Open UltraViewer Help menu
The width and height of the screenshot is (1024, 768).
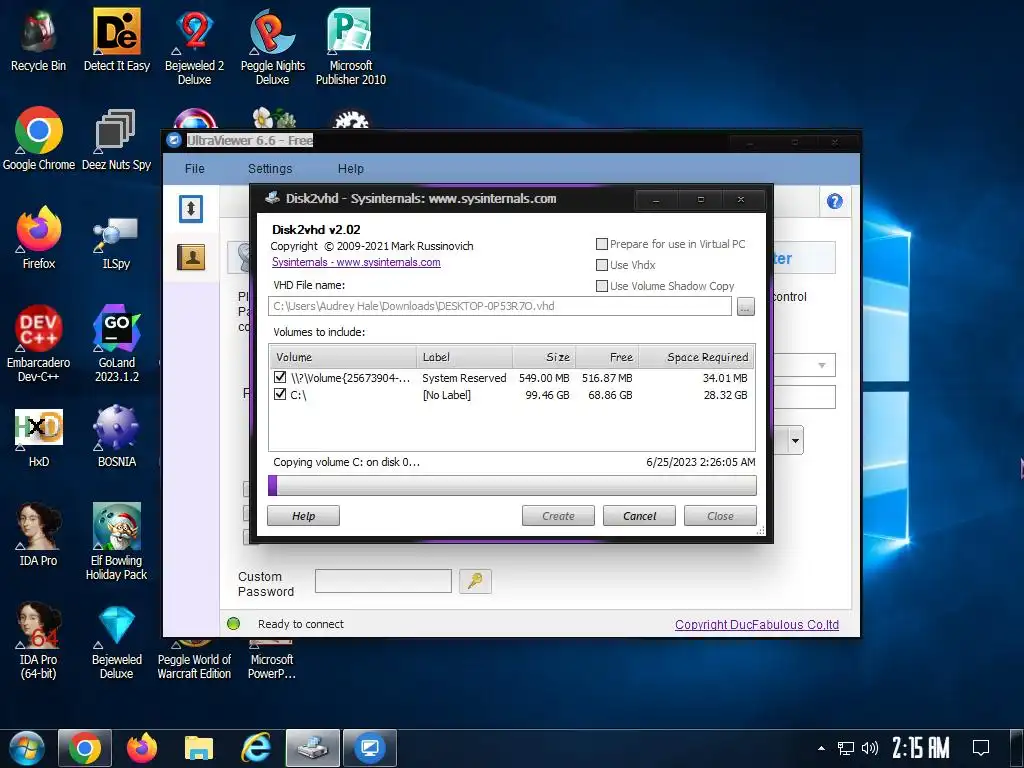click(351, 168)
